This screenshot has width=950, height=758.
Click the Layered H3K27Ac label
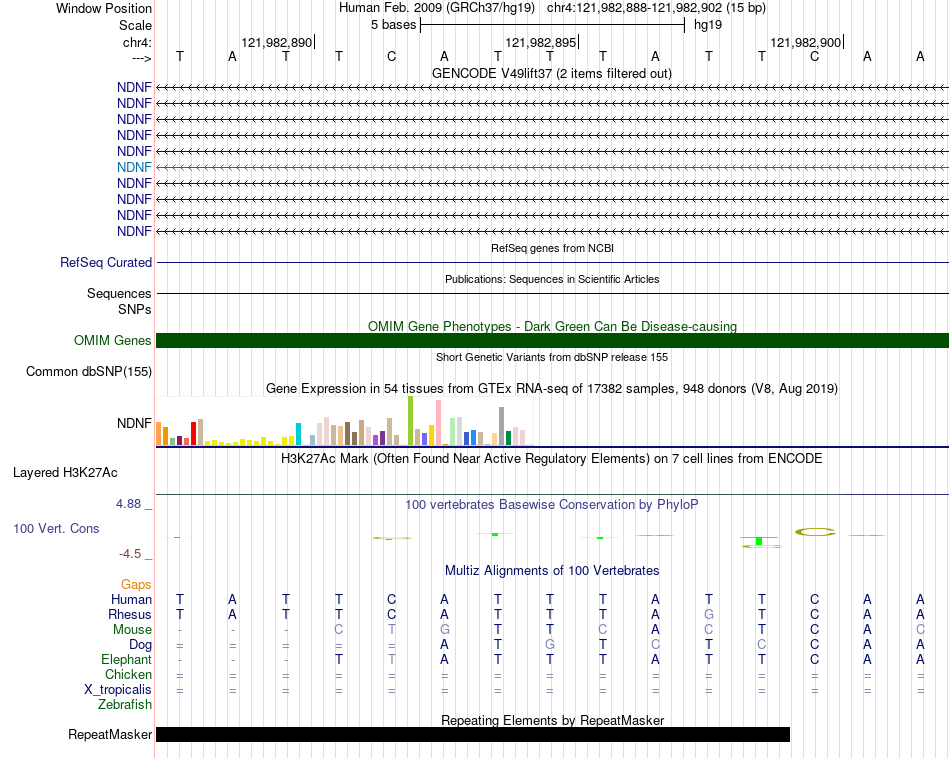[65, 473]
